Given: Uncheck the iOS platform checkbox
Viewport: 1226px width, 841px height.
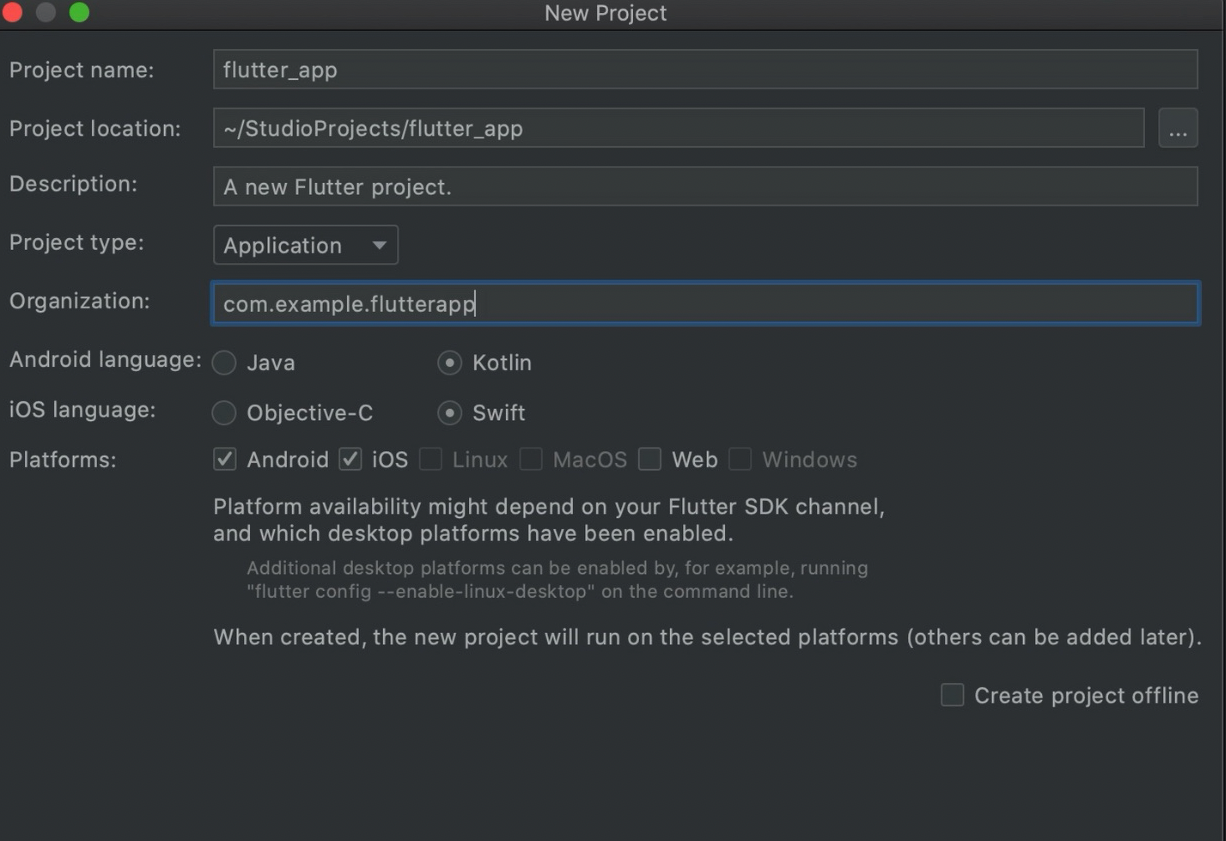Looking at the screenshot, I should 350,460.
